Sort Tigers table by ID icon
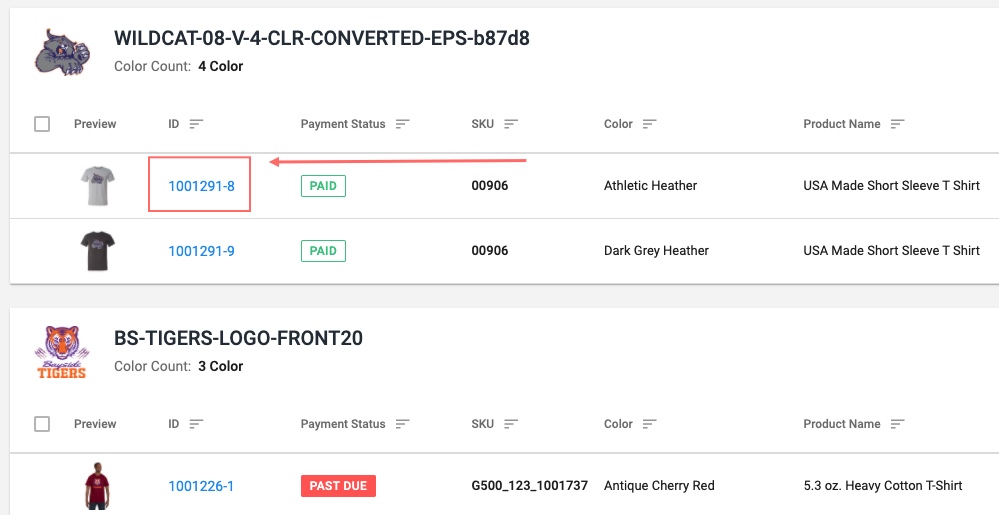Viewport: 999px width, 515px height. point(196,424)
